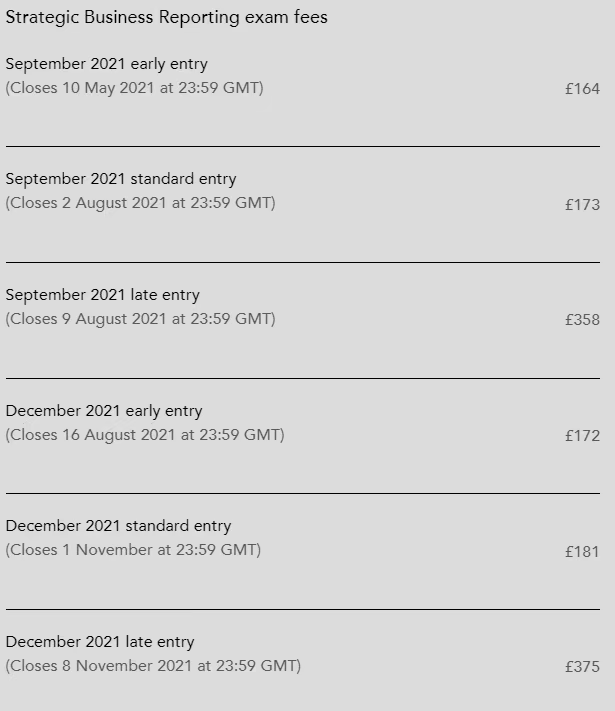Click the £375 fee amount
Screen dimensions: 615x711
click(582, 667)
